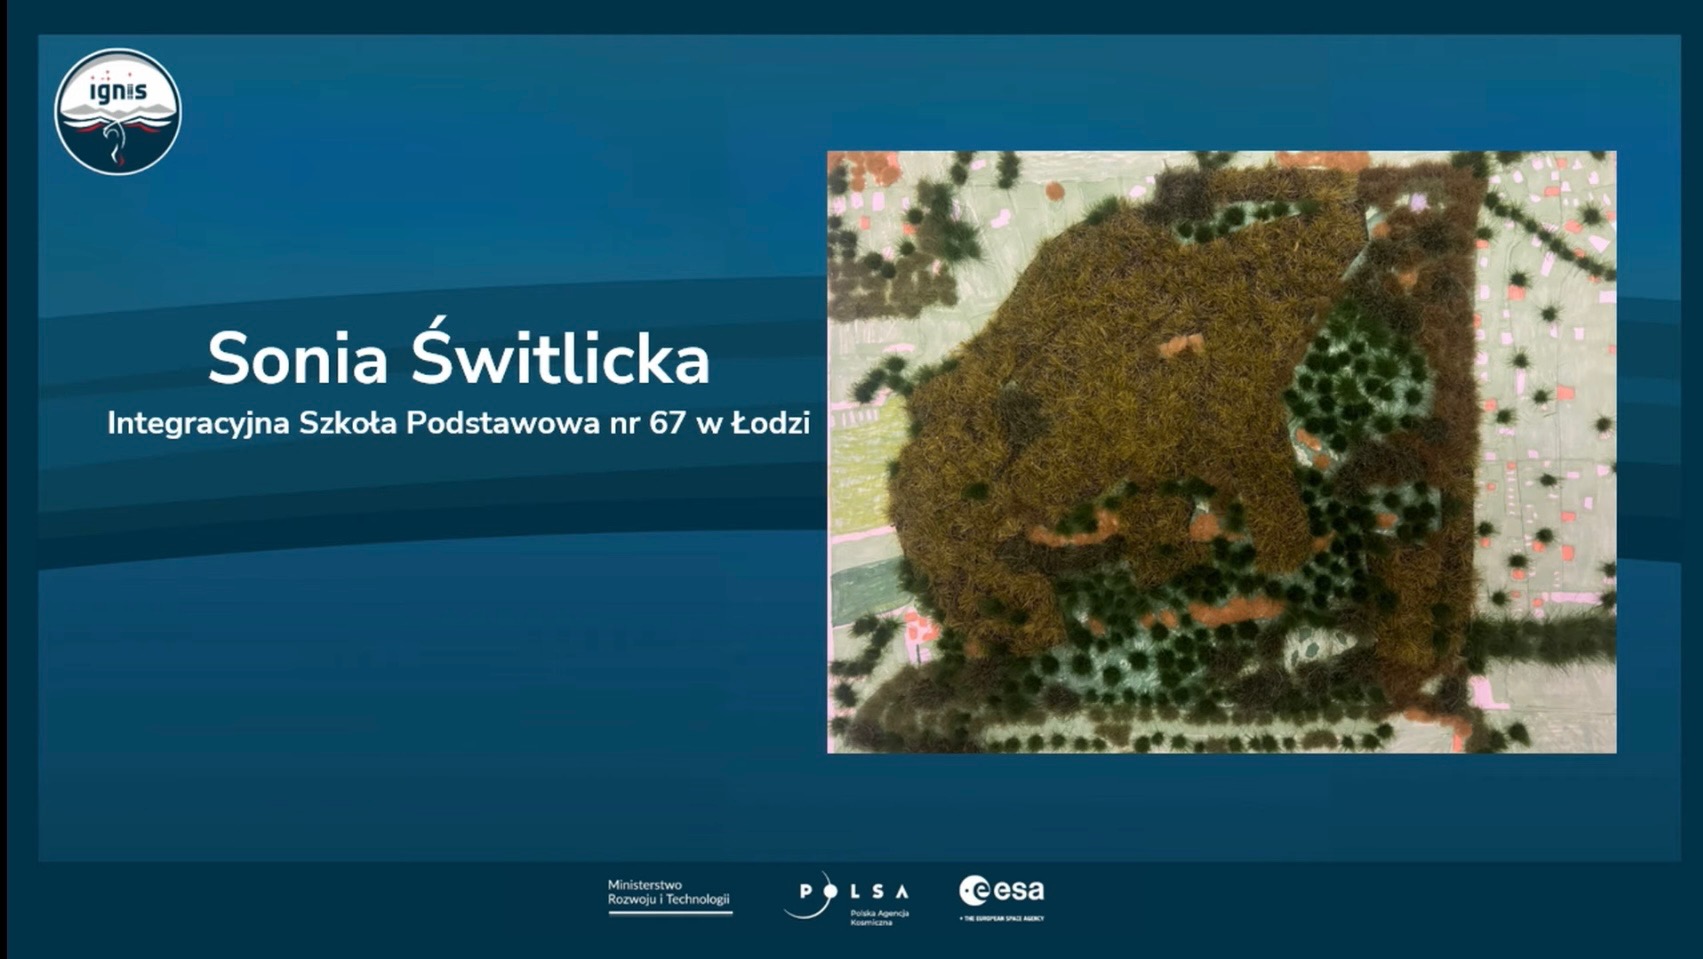The image size is (1703, 959).
Task: Click 'The European Space Agency' tagline
Action: [x=1002, y=918]
